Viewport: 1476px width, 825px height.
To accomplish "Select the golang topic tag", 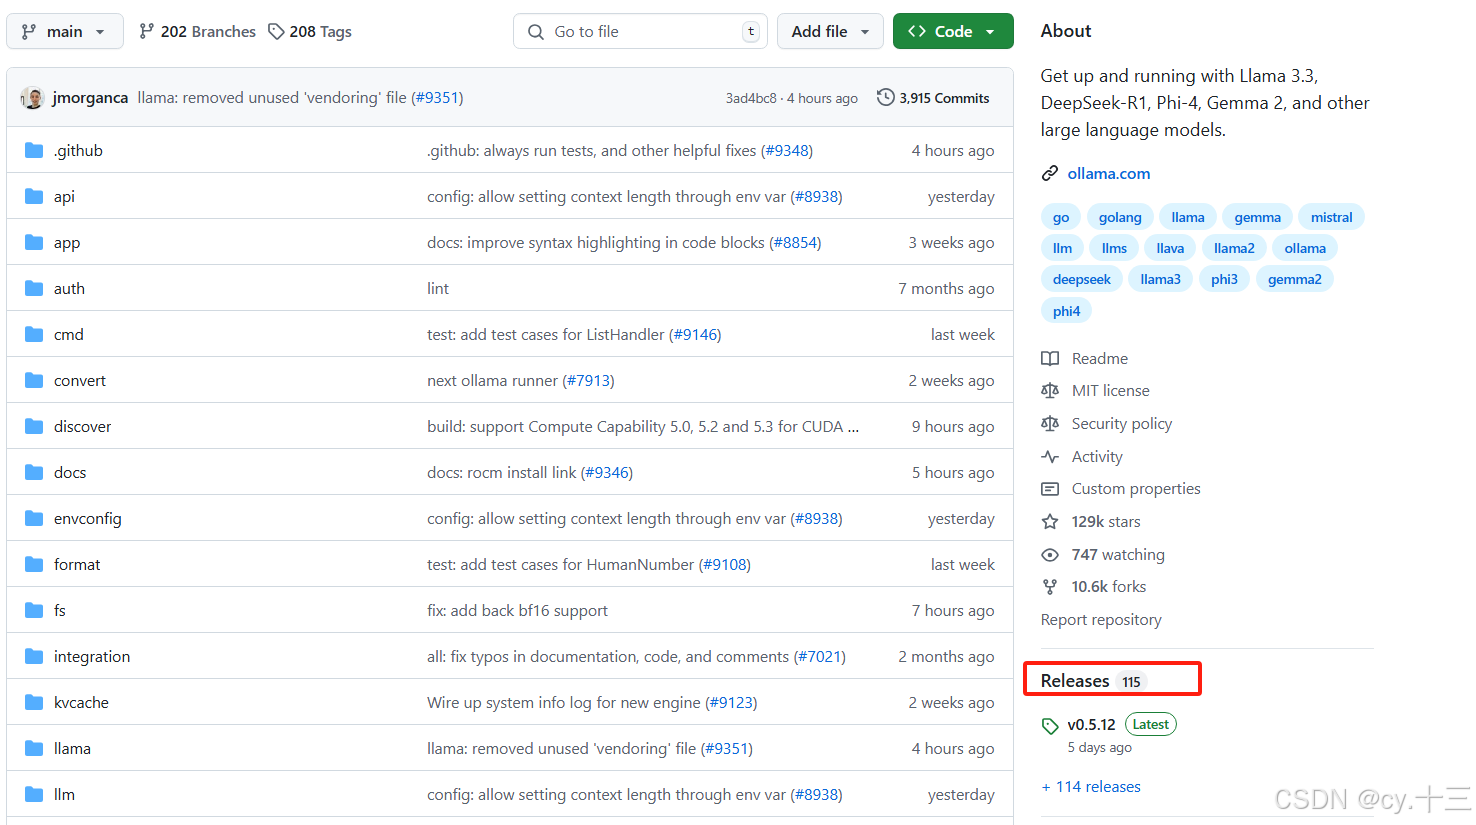I will [x=1120, y=217].
